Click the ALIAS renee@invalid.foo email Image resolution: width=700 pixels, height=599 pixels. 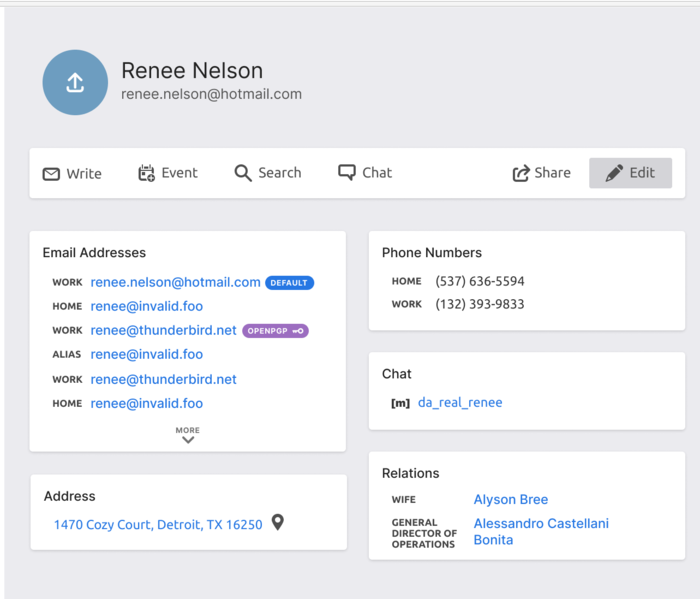146,354
